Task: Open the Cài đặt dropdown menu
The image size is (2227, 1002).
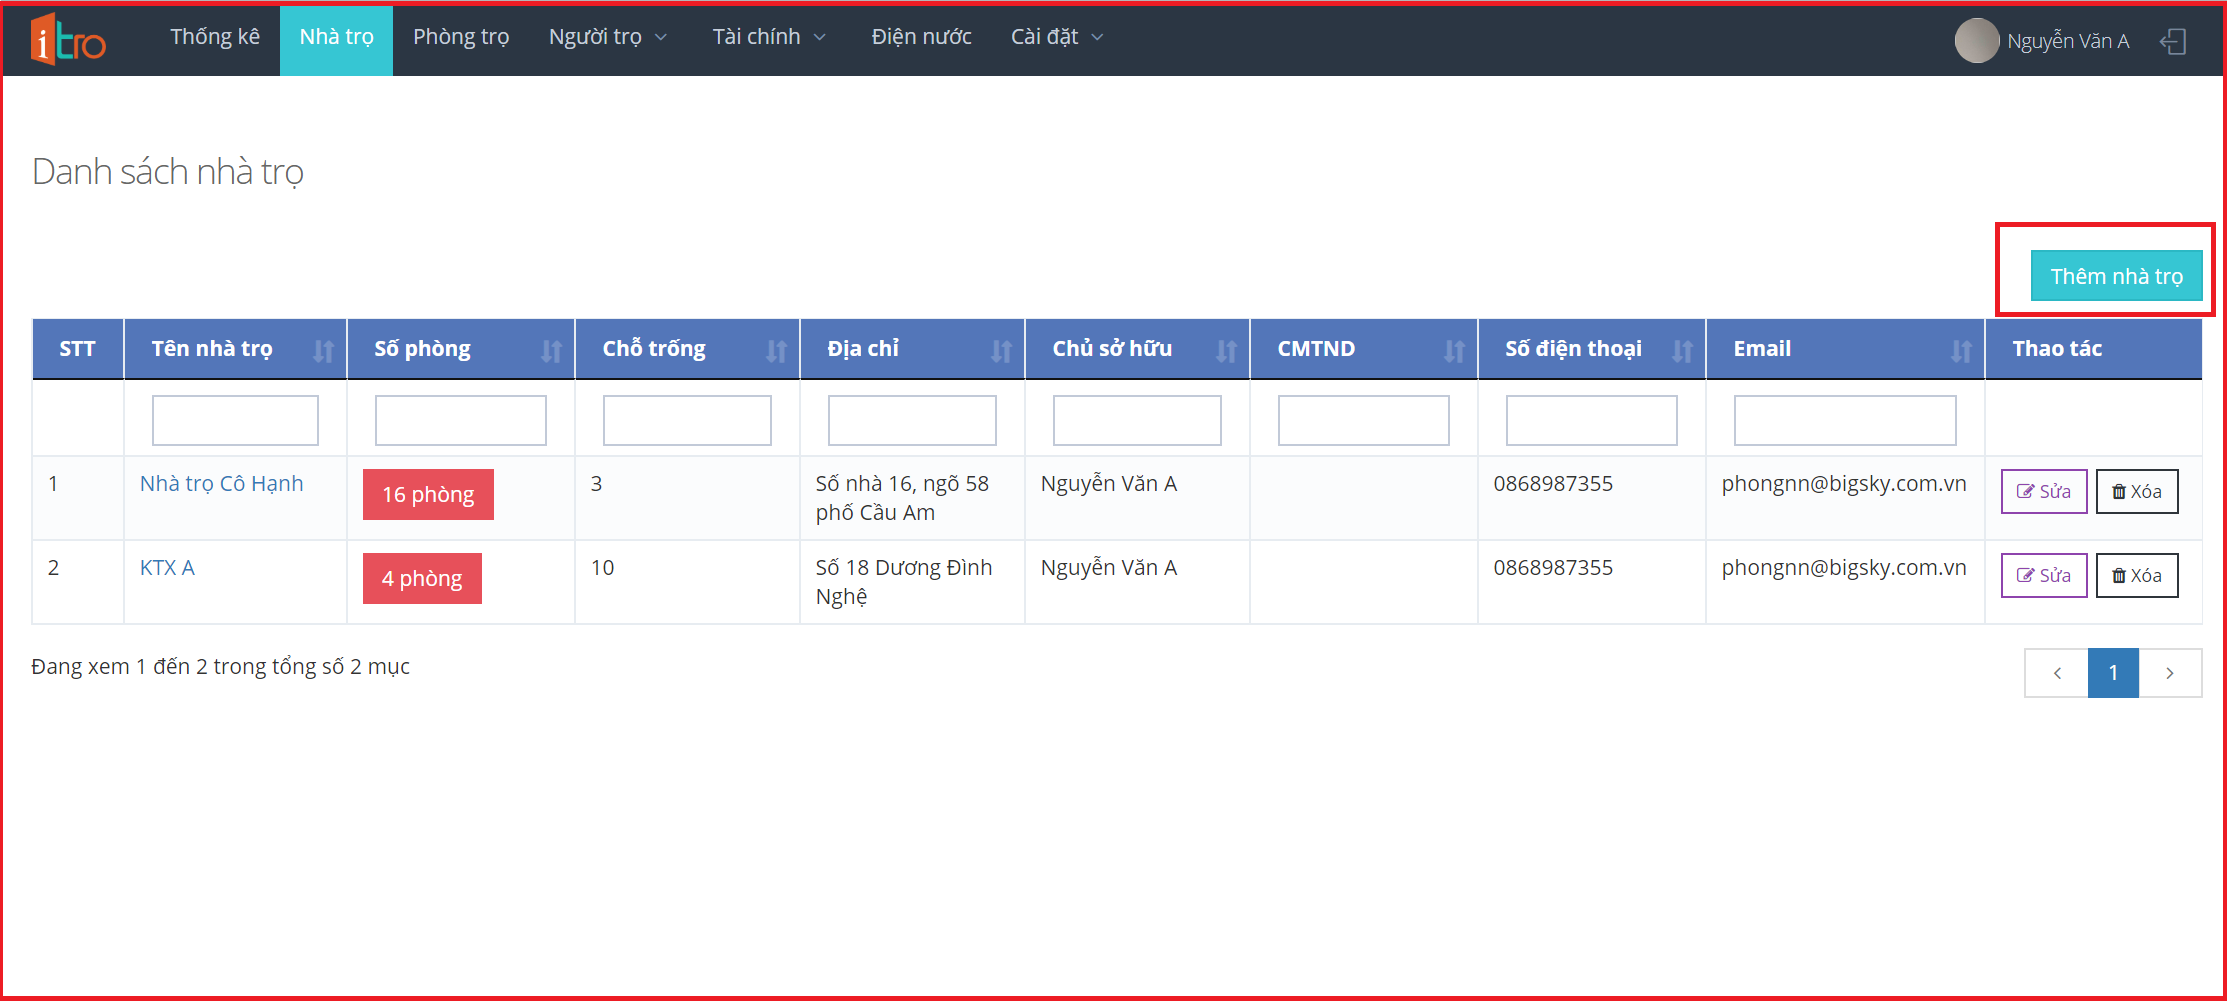Action: tap(1056, 37)
